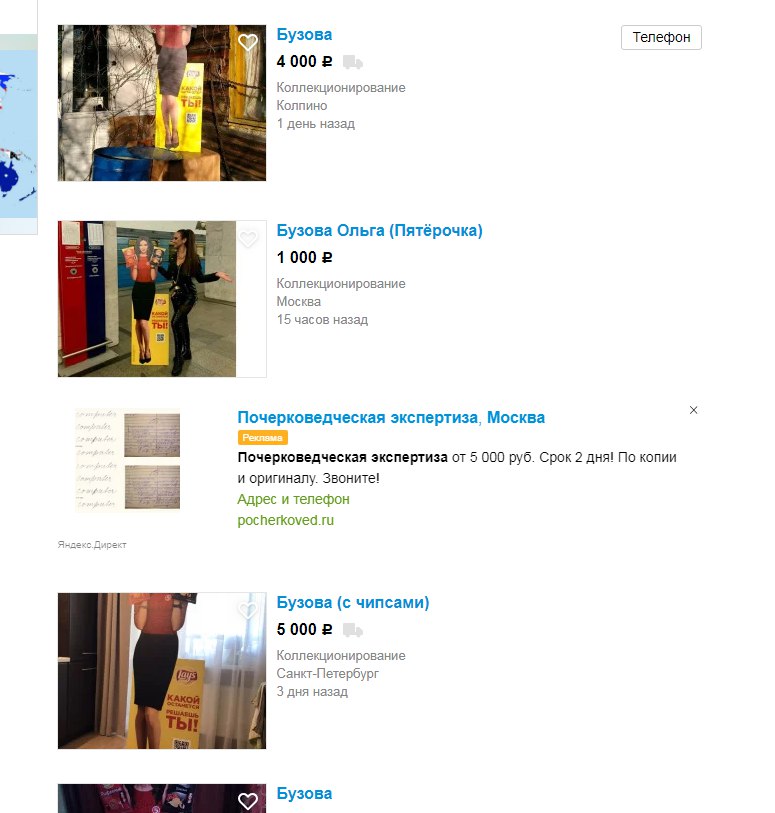Open the Колпино listing photo thumbnail
Screen dimensions: 775x813
pyautogui.click(x=162, y=103)
